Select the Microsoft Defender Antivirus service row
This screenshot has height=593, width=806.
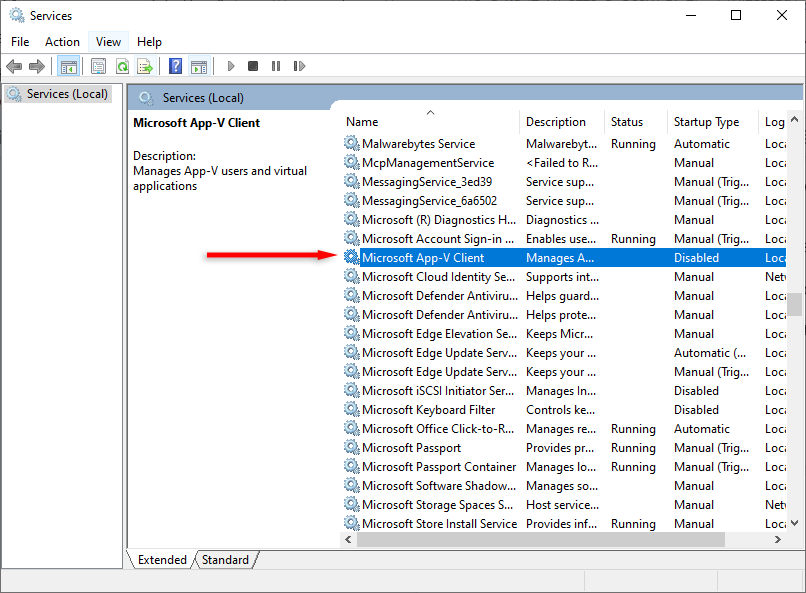click(440, 296)
